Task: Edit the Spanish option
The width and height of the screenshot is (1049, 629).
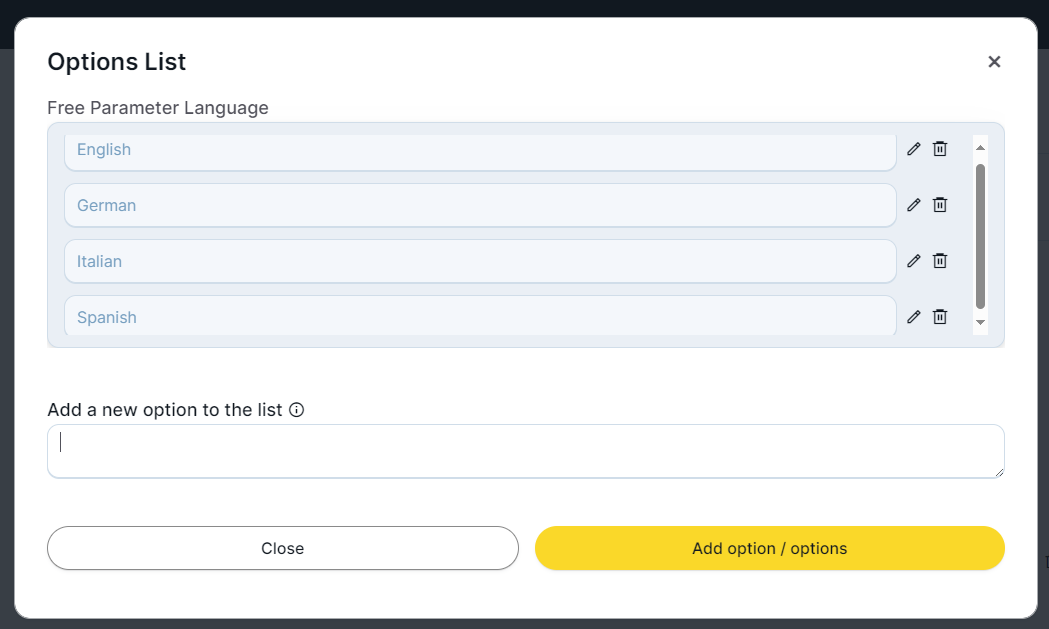Action: click(x=913, y=317)
